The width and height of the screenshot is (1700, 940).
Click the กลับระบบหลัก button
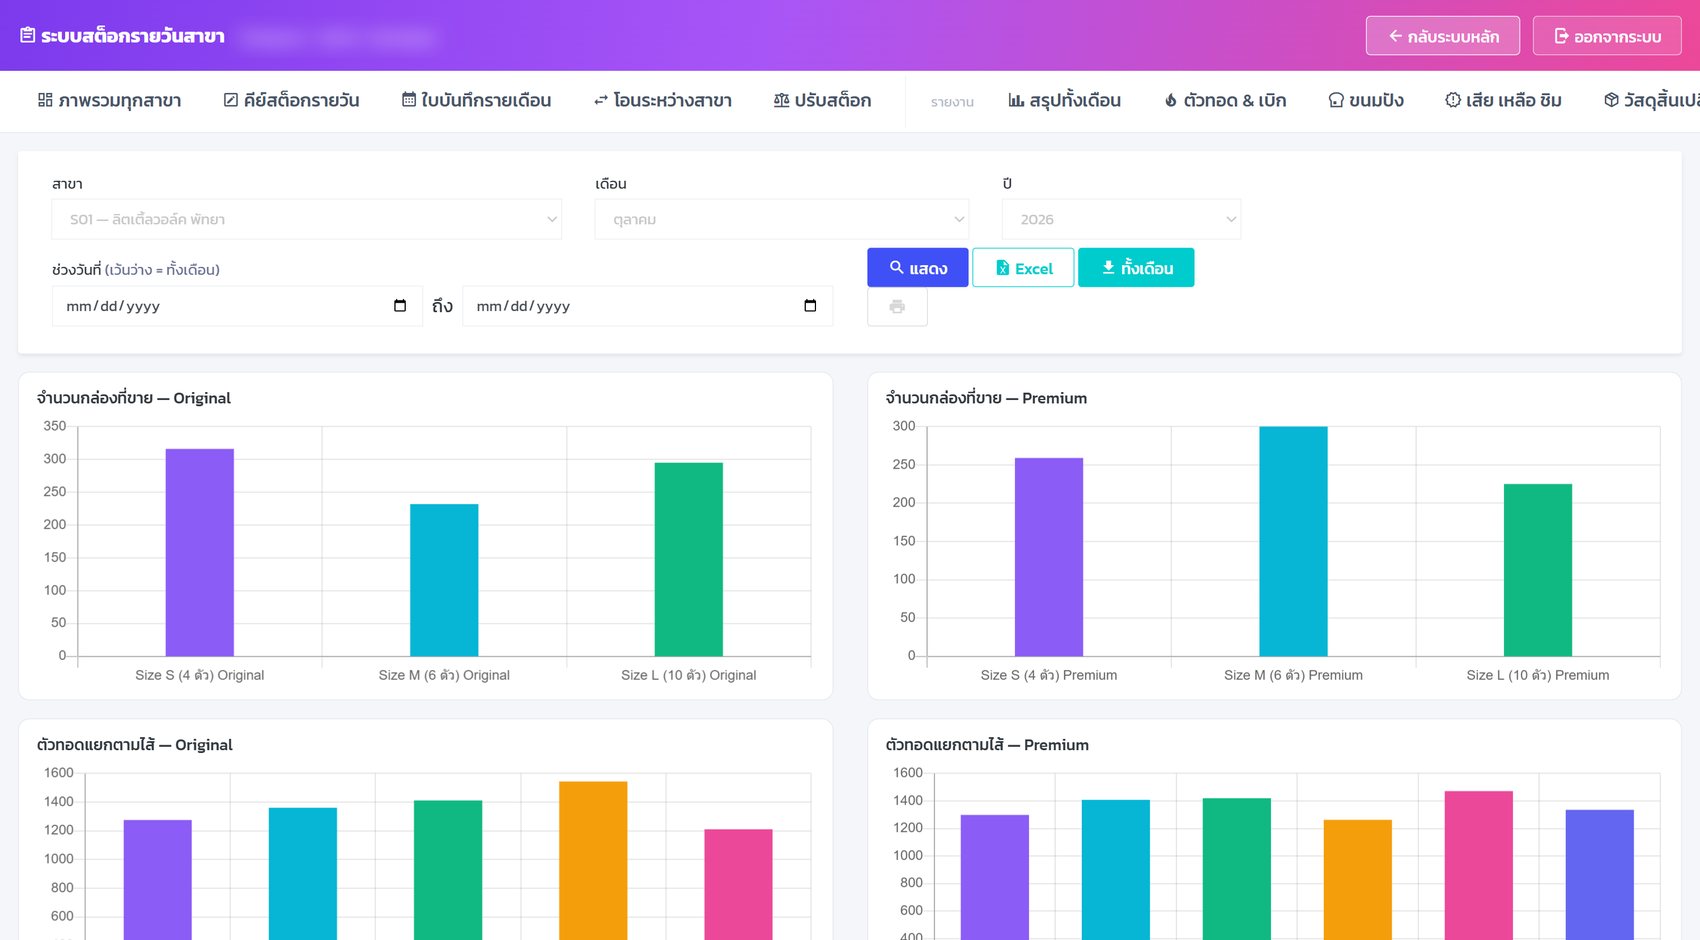pos(1443,36)
